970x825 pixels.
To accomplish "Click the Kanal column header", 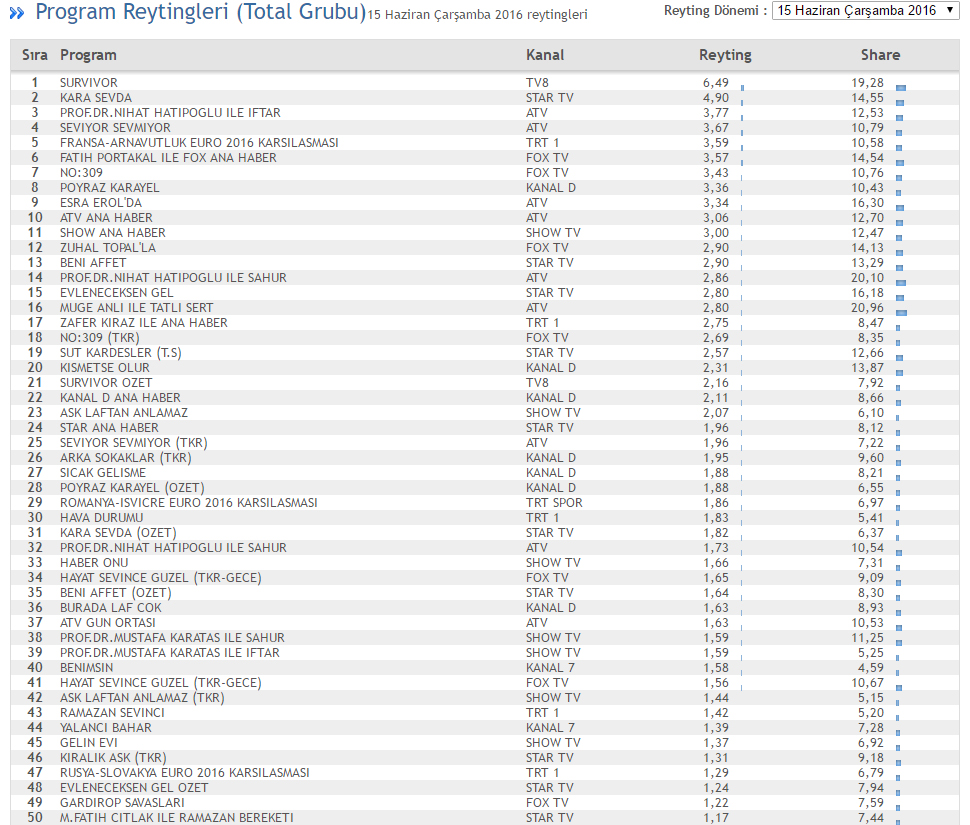I will (x=545, y=55).
